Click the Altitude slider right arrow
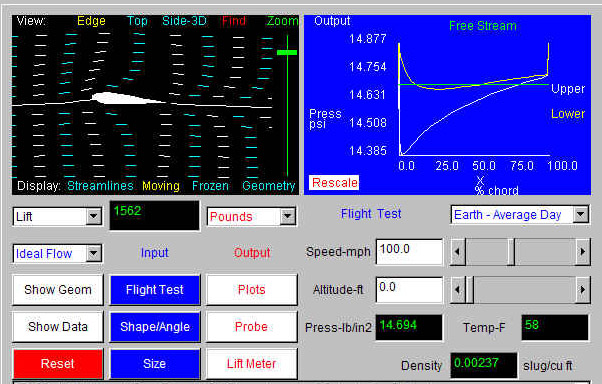This screenshot has height=384, width=602. [582, 290]
